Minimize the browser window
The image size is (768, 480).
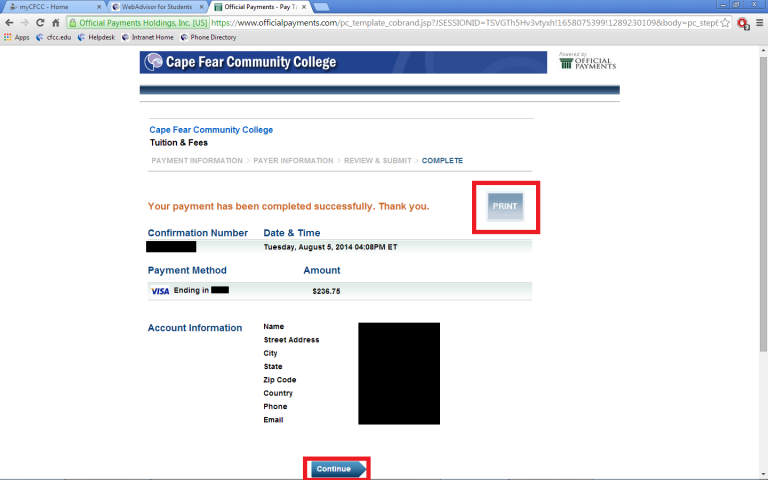723,4
